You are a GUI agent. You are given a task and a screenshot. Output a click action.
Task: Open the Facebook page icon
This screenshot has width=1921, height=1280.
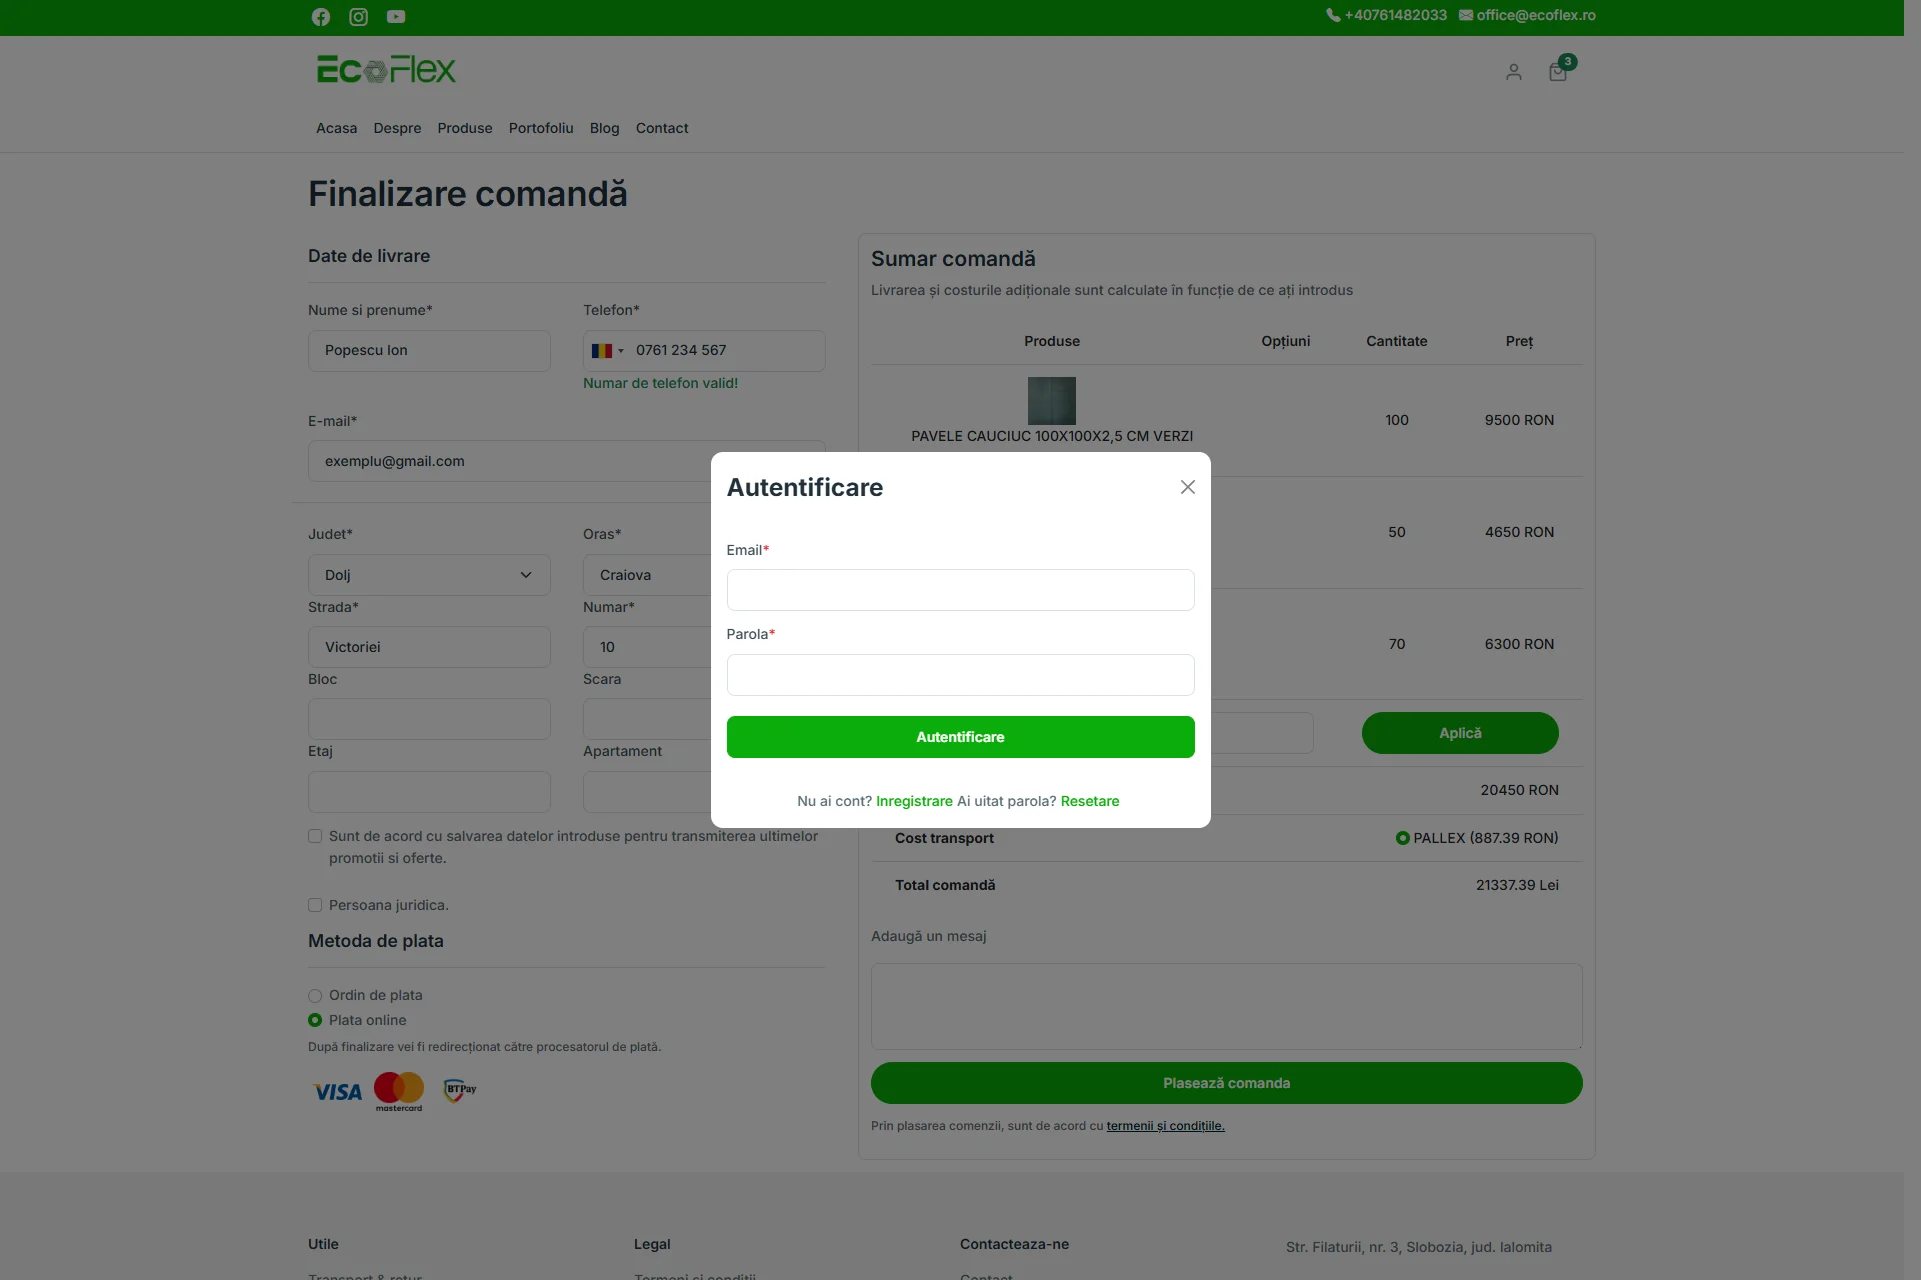320,17
